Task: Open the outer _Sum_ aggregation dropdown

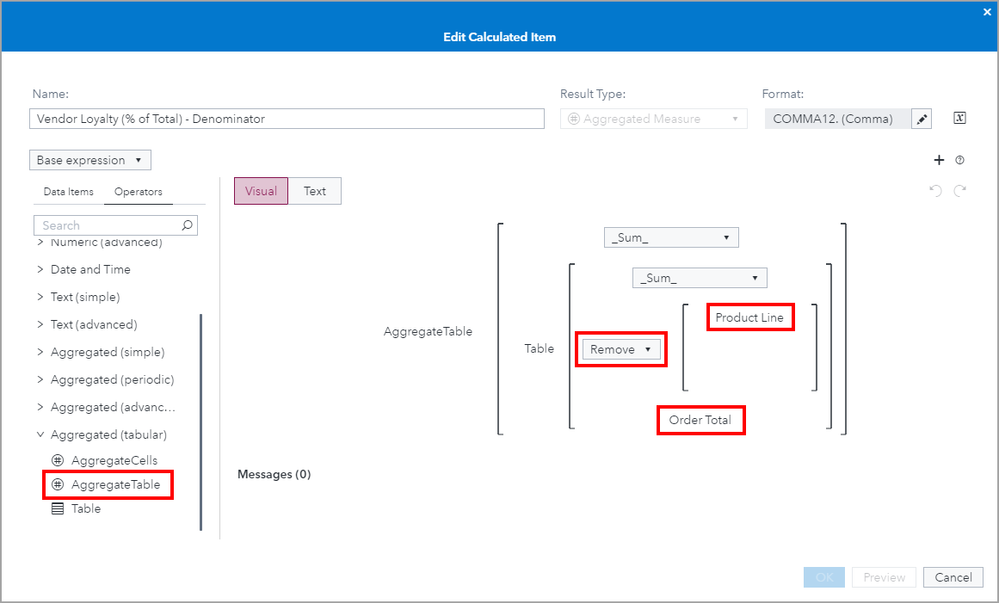Action: click(x=671, y=237)
